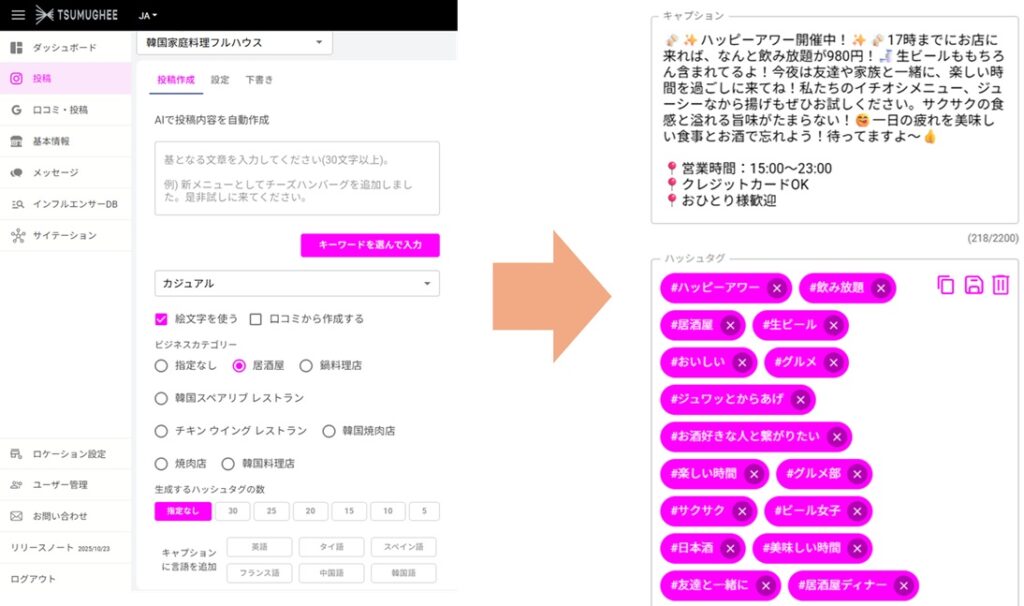Open the カジュアル tone dropdown
The width and height of the screenshot is (1024, 606).
point(297,284)
